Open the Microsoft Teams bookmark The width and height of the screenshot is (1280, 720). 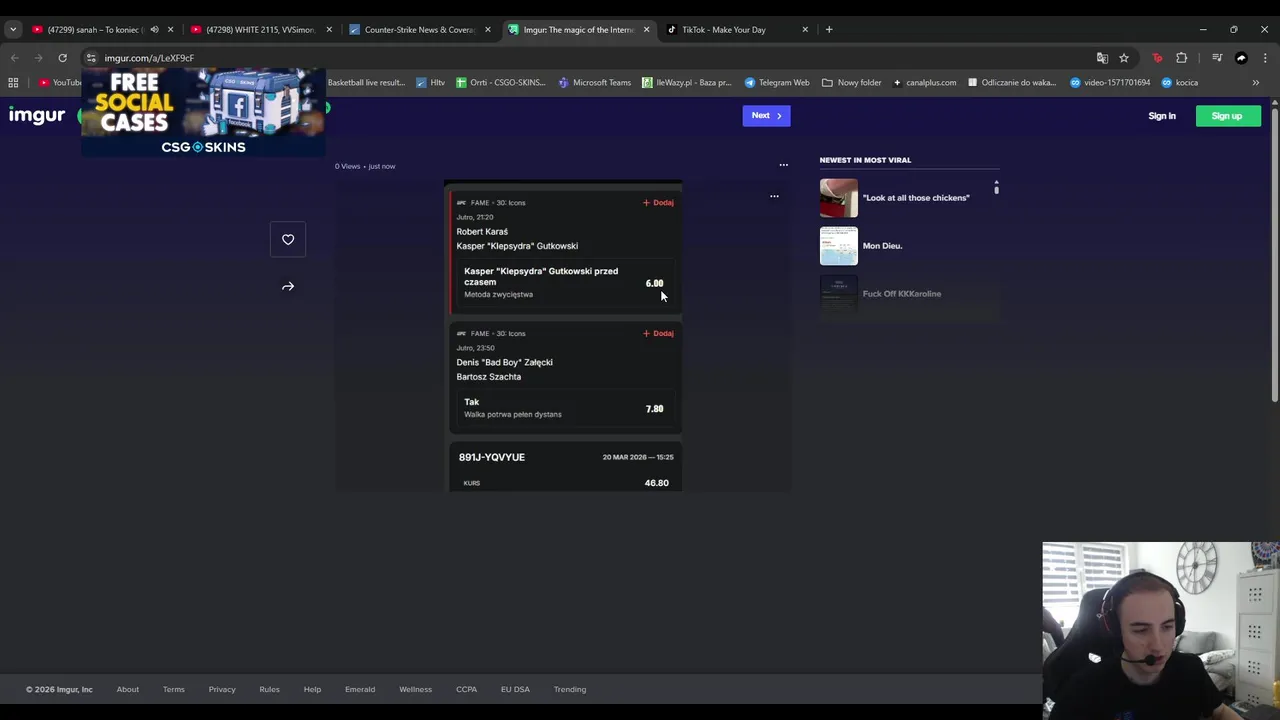595,83
